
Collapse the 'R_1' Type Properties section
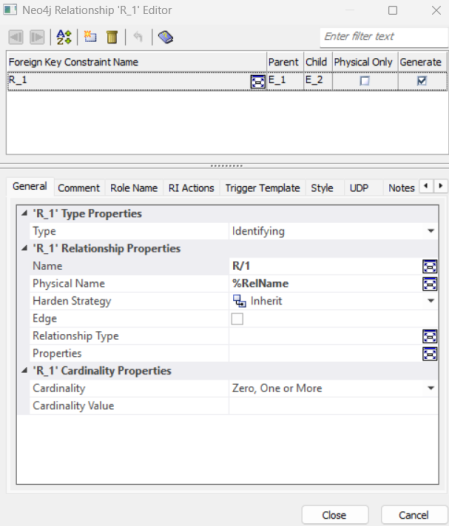[x=24, y=213]
